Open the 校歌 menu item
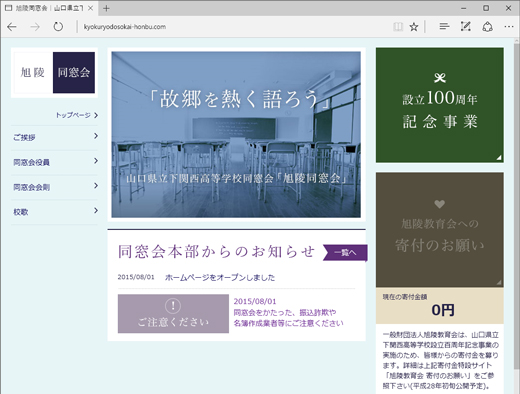520x394 pixels. pos(54,212)
